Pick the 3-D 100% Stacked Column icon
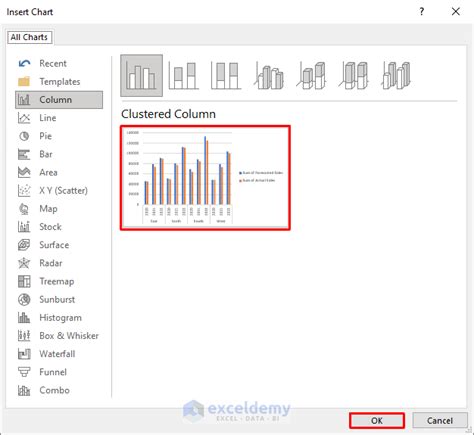 point(354,76)
